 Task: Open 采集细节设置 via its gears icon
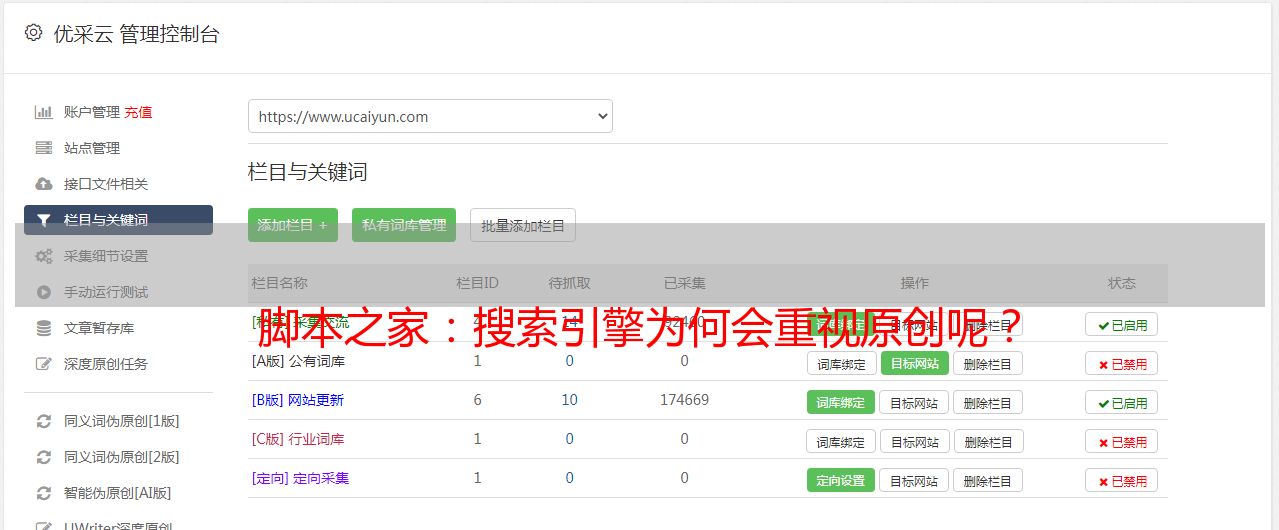[43, 256]
